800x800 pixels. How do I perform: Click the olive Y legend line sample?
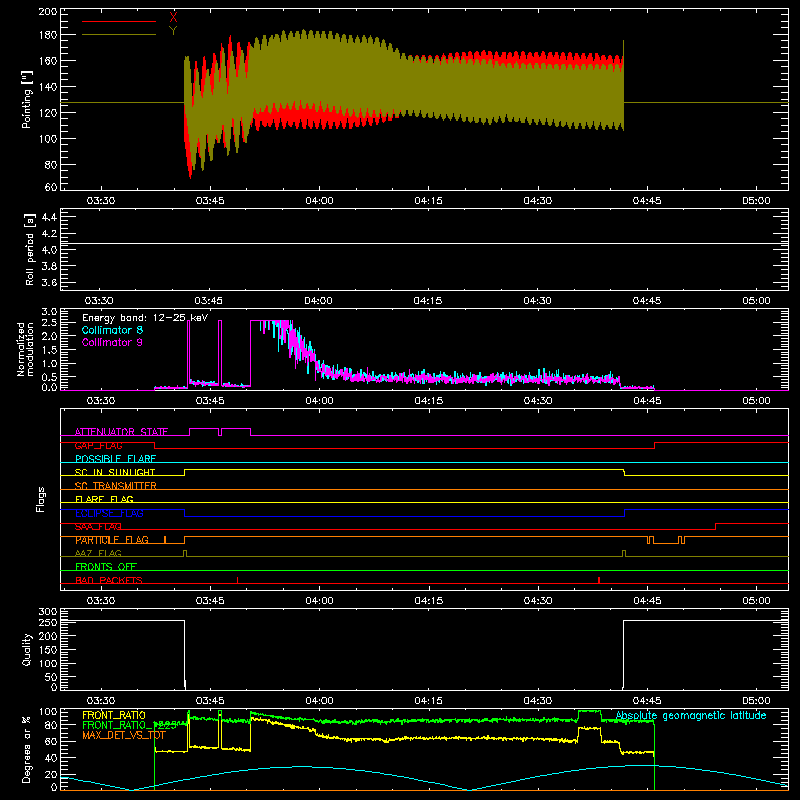pos(118,34)
